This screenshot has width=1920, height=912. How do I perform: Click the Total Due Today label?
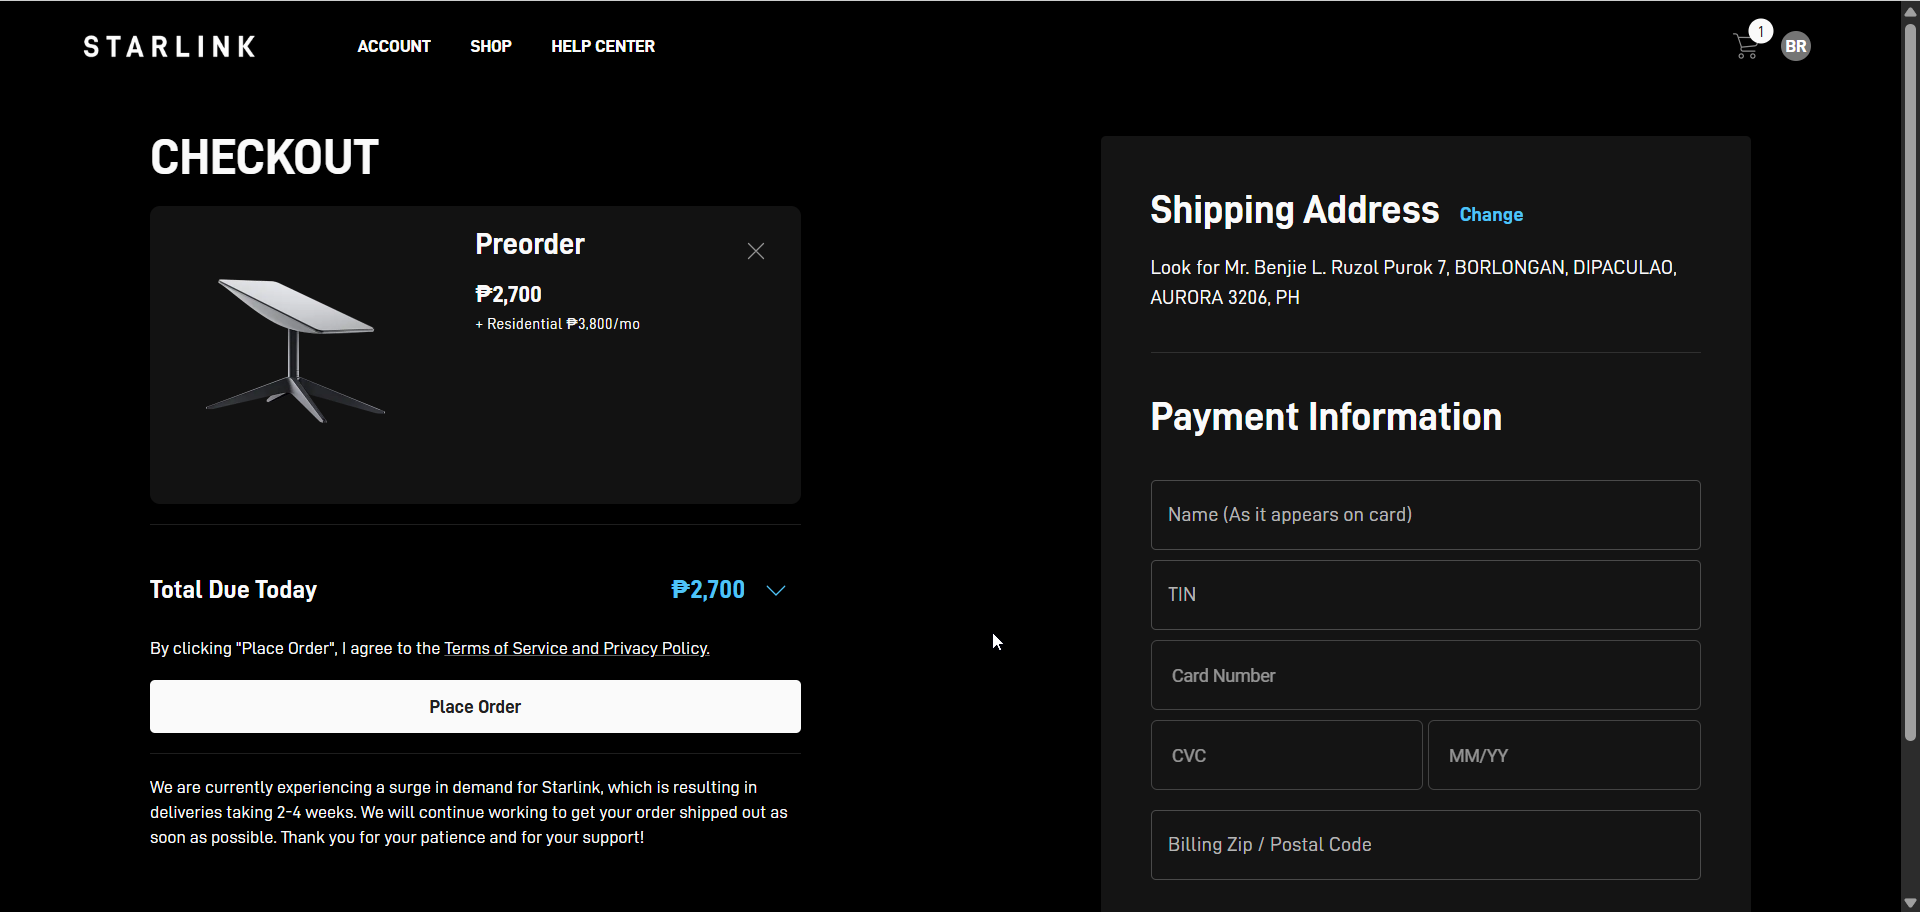point(233,590)
